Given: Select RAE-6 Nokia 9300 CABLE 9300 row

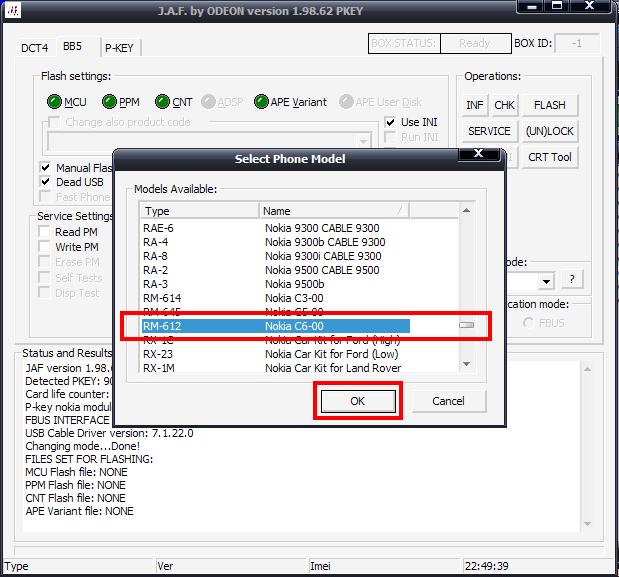Looking at the screenshot, I should pyautogui.click(x=276, y=228).
